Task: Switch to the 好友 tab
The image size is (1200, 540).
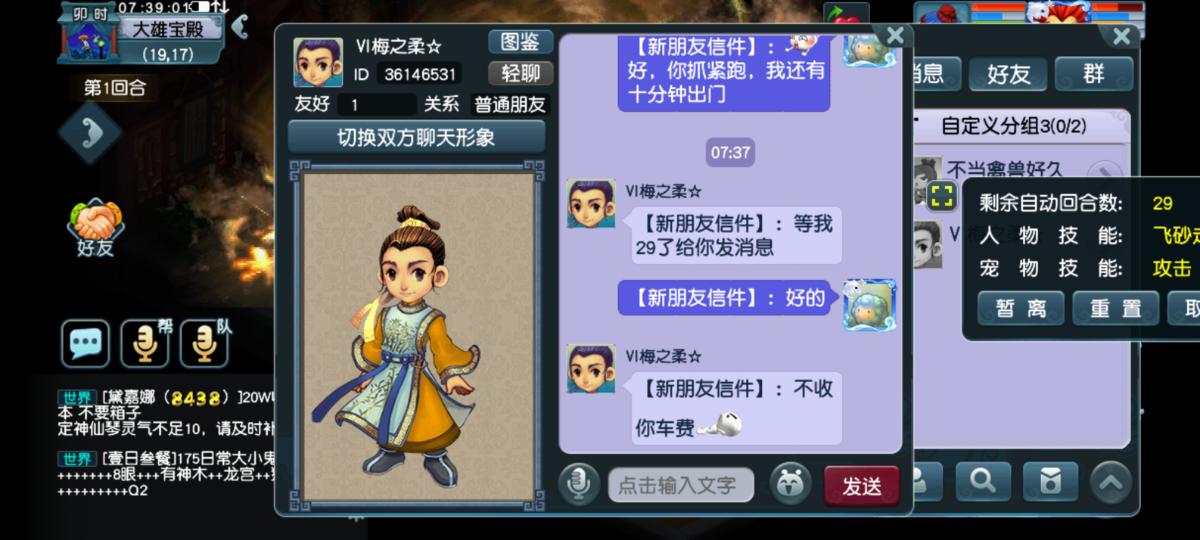Action: click(x=1009, y=74)
